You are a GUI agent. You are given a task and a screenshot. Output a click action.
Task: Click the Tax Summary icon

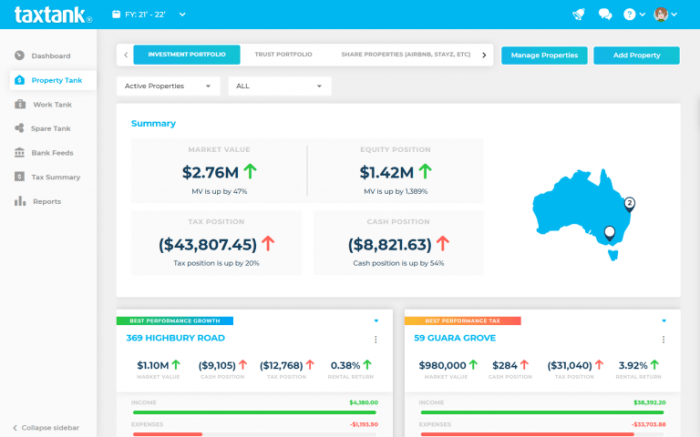pyautogui.click(x=19, y=176)
